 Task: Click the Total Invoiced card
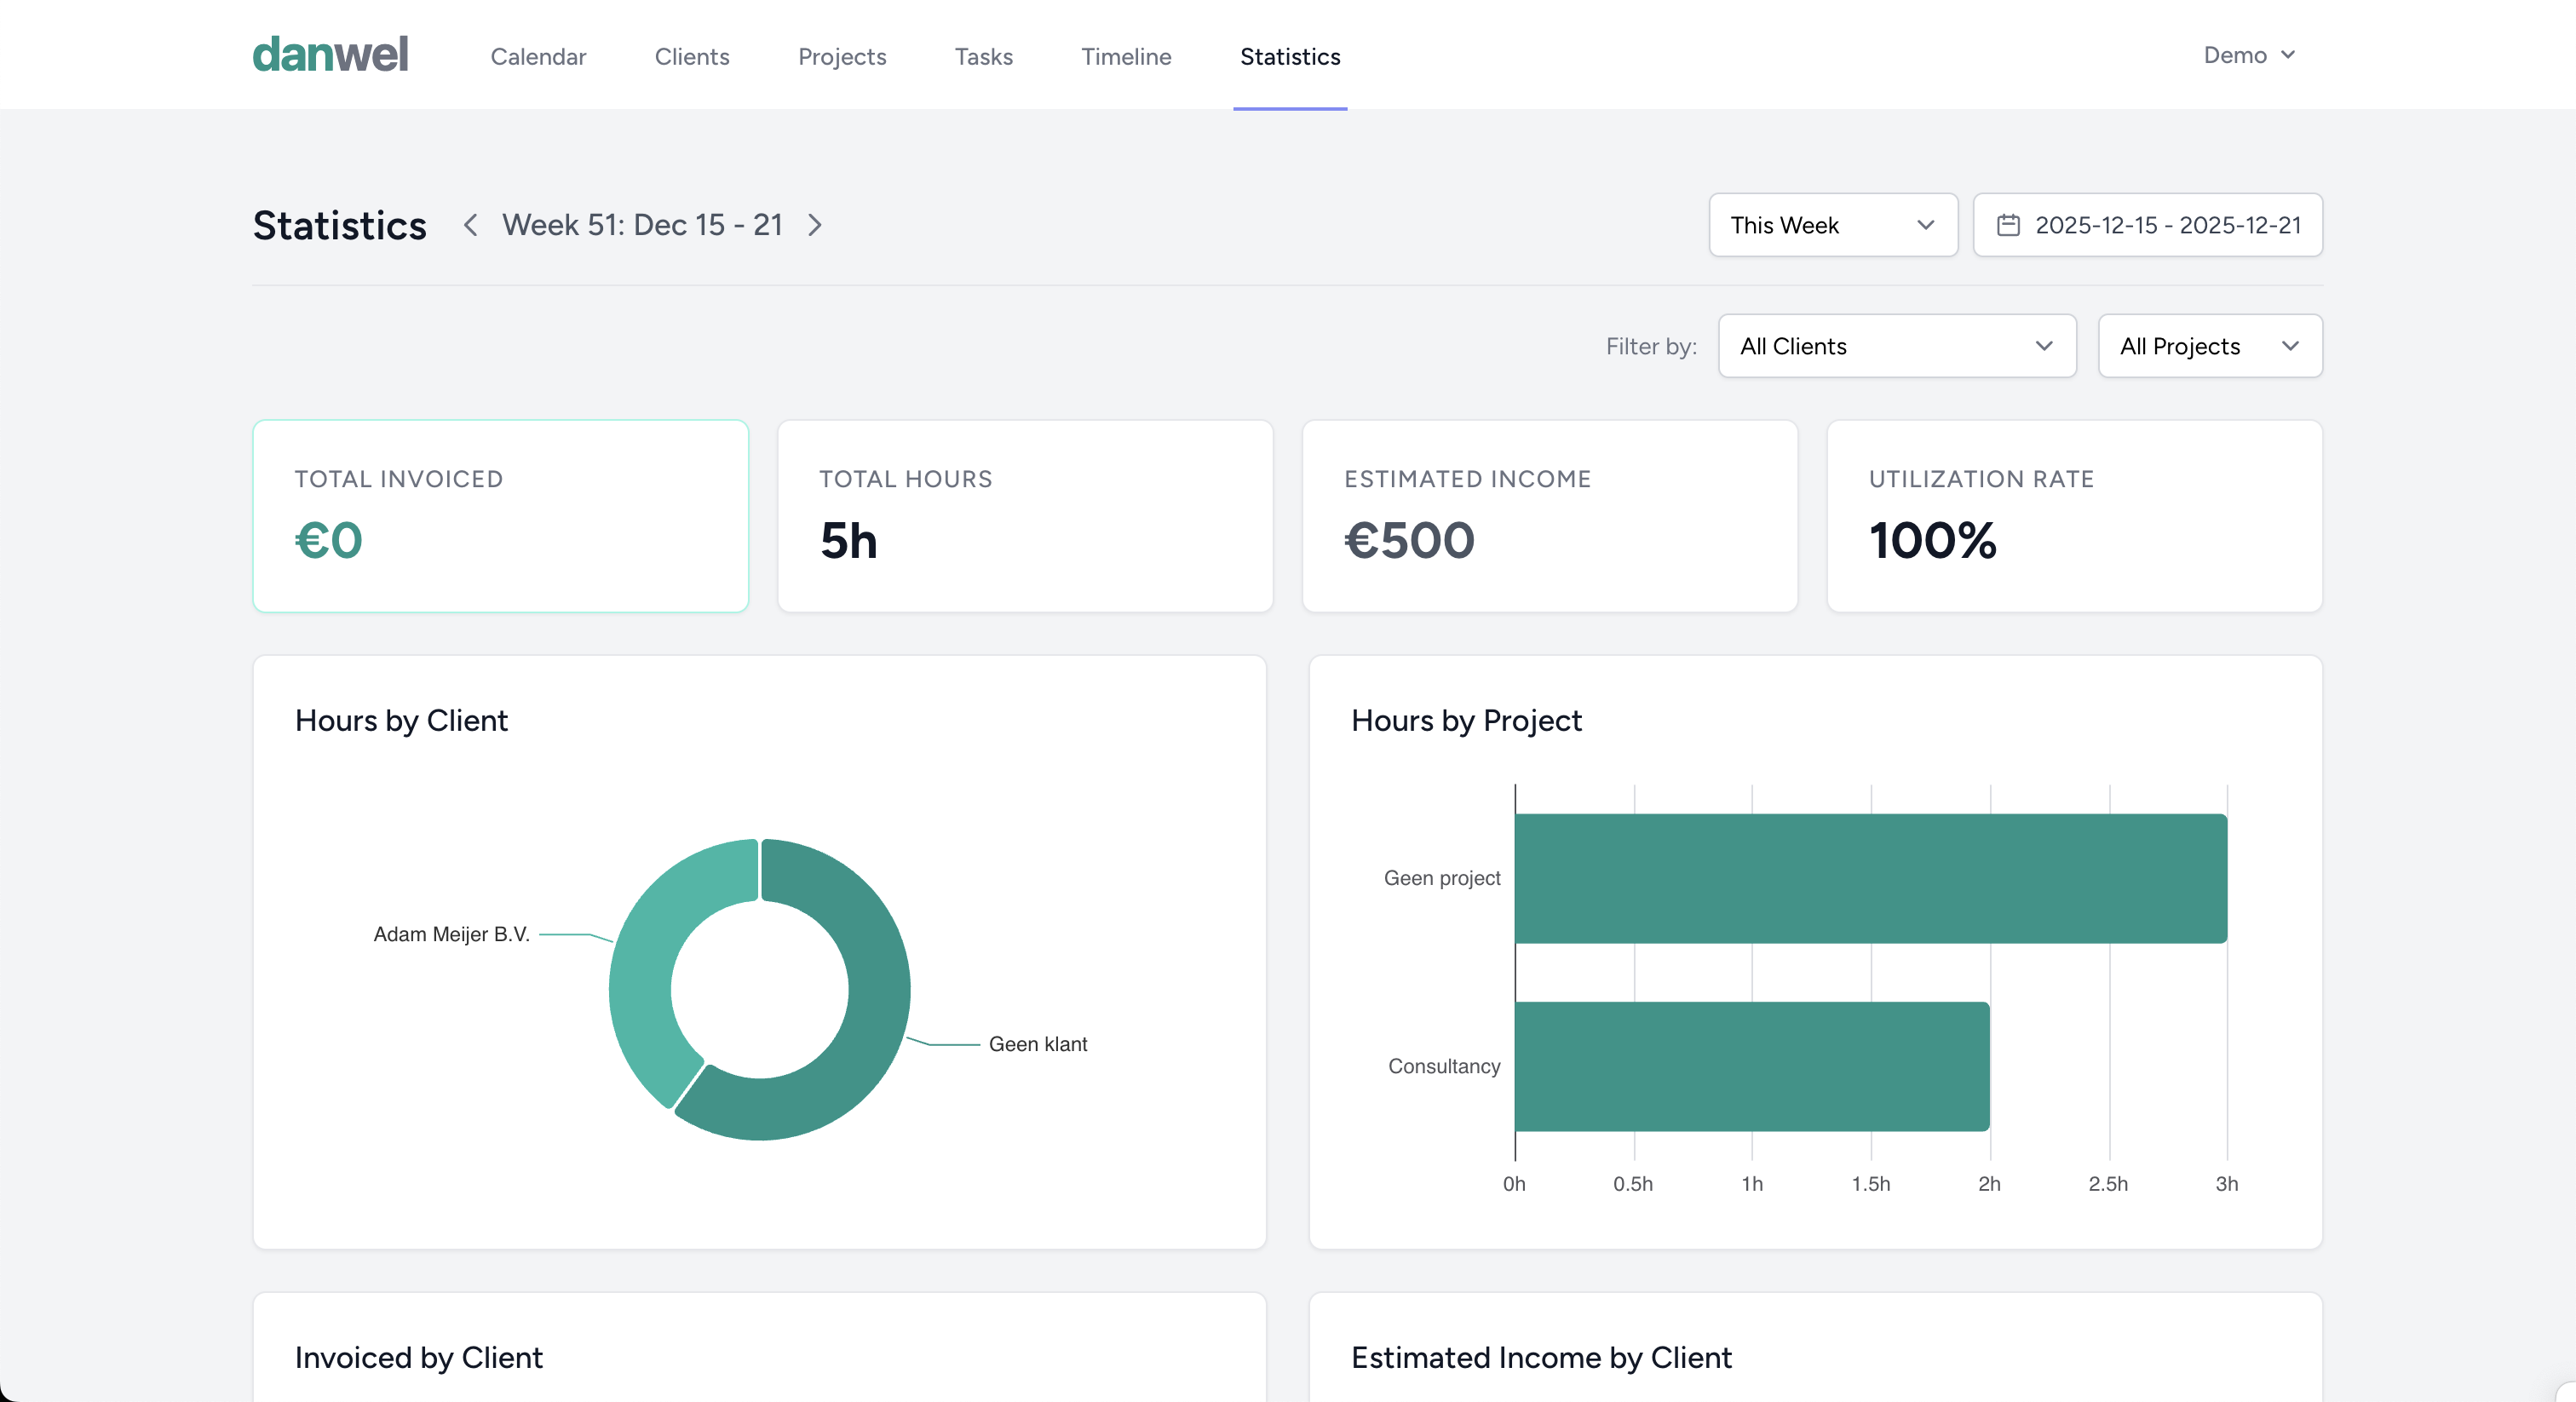click(500, 516)
